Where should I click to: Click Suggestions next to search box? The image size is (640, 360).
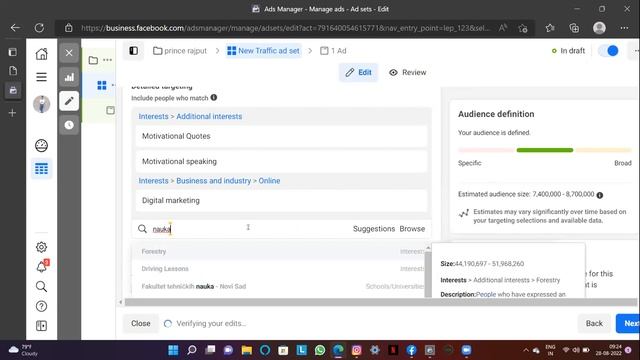[374, 229]
